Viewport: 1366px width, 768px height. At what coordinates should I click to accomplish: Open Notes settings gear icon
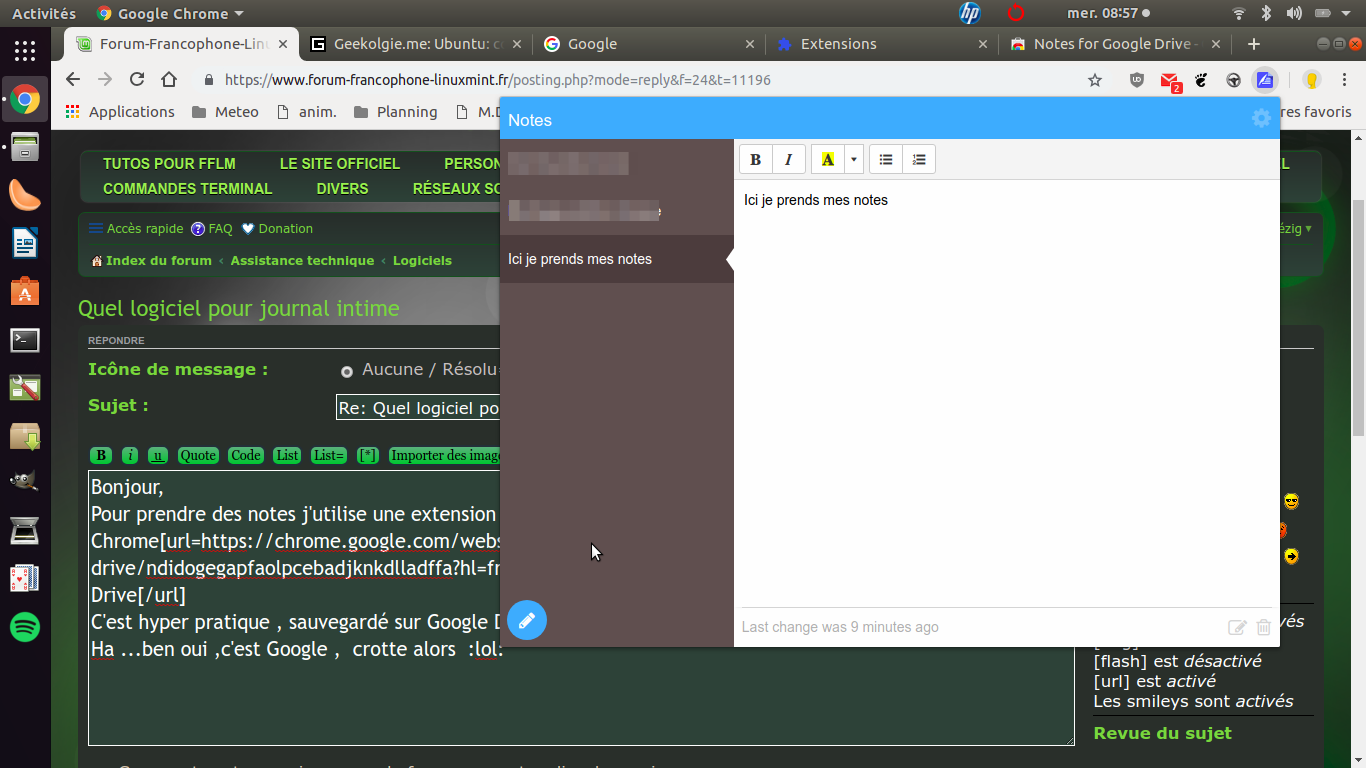click(x=1261, y=119)
